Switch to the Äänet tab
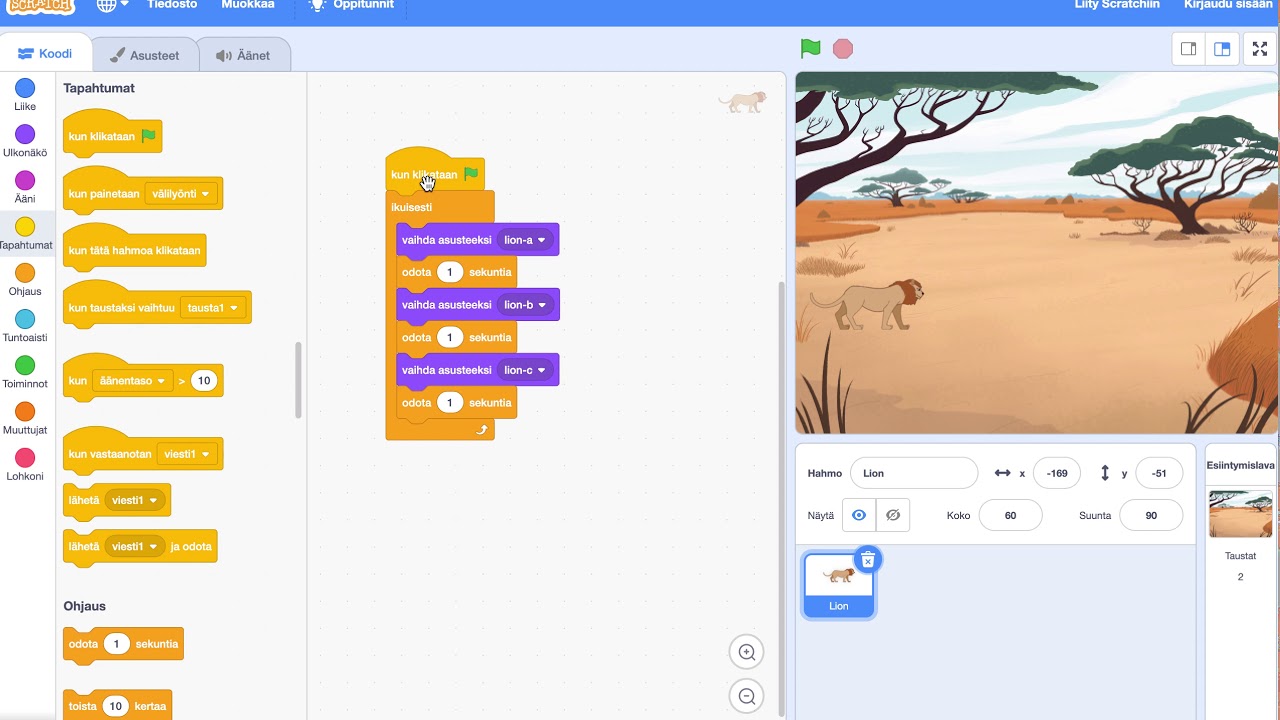Image resolution: width=1280 pixels, height=720 pixels. point(243,55)
